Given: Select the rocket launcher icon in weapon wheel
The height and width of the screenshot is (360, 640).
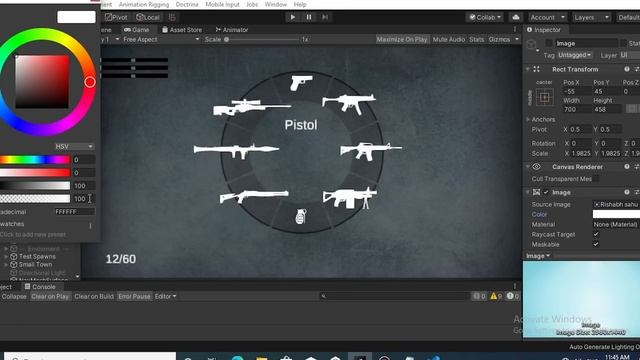Looking at the screenshot, I should point(236,151).
